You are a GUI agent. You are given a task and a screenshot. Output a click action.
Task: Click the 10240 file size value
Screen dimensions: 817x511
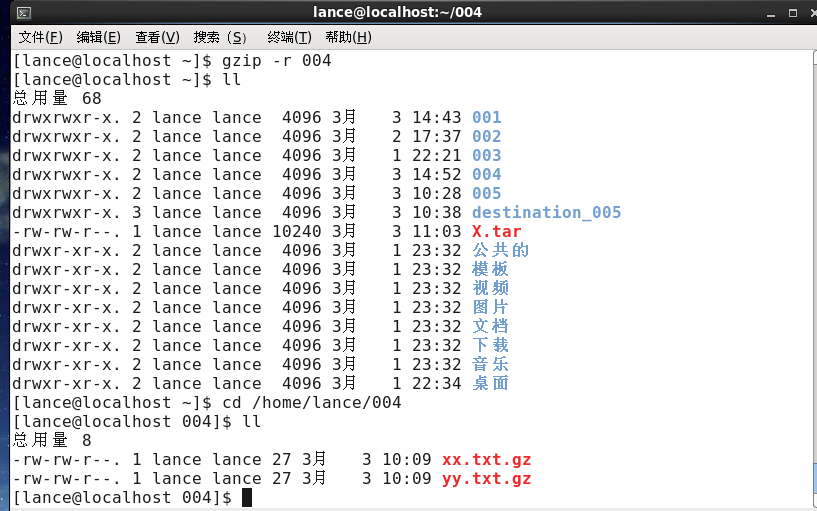point(297,231)
